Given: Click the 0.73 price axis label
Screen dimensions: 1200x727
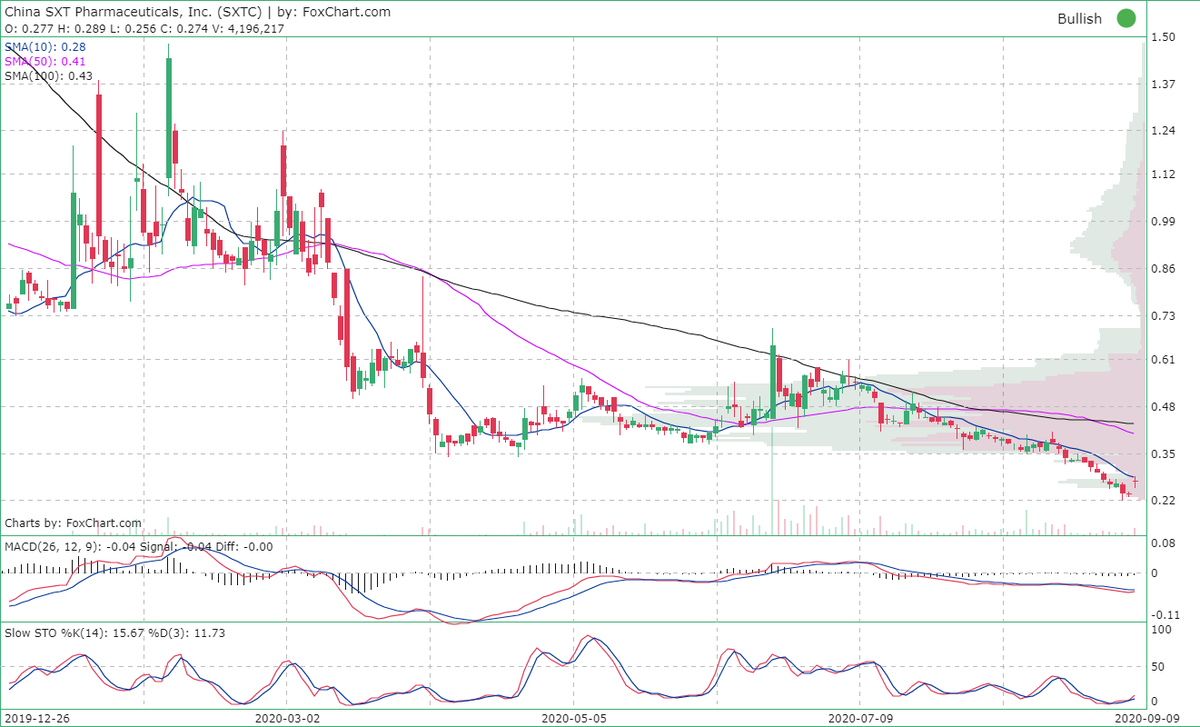Looking at the screenshot, I should tap(1162, 316).
